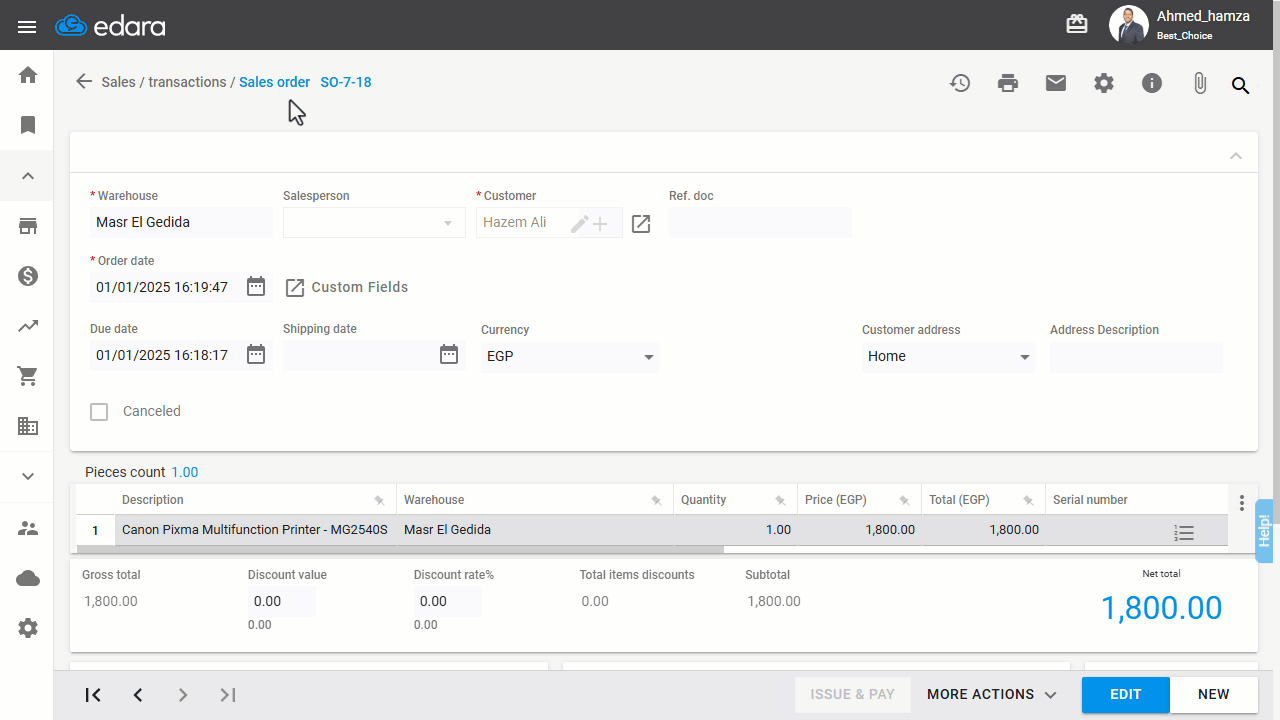Screen dimensions: 1280x720
Task: Open the MORE ACTIONS menu
Action: pyautogui.click(x=992, y=695)
